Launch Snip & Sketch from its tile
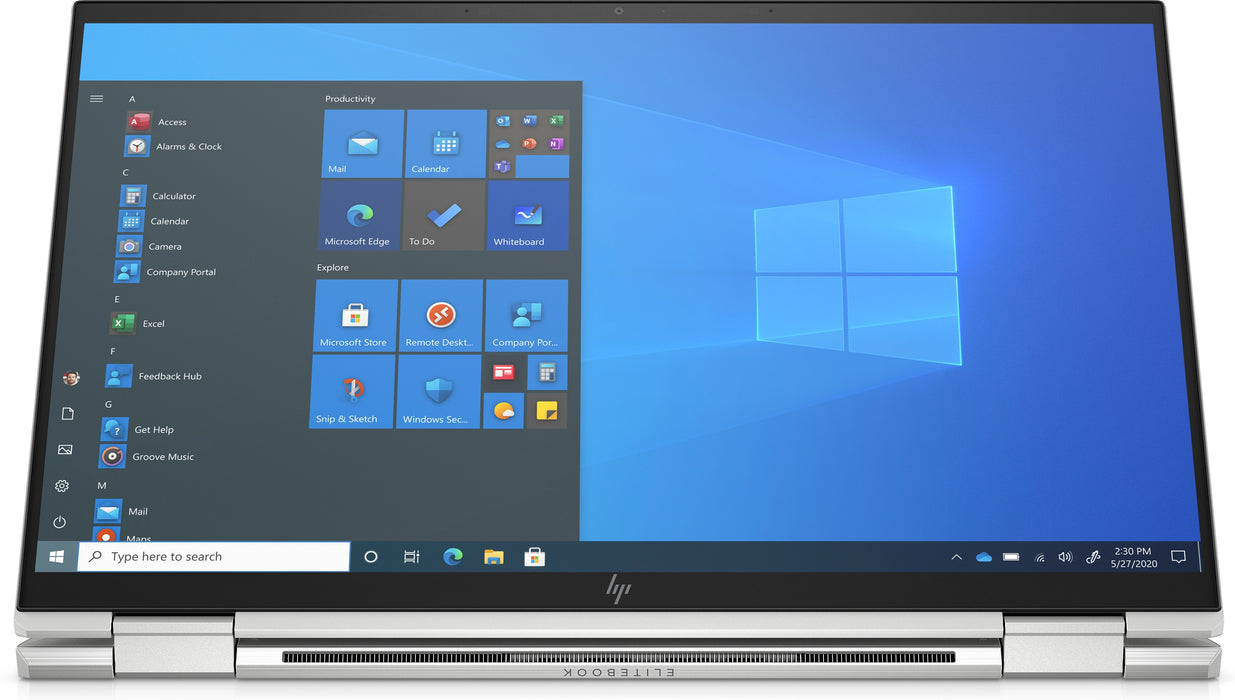 [351, 391]
